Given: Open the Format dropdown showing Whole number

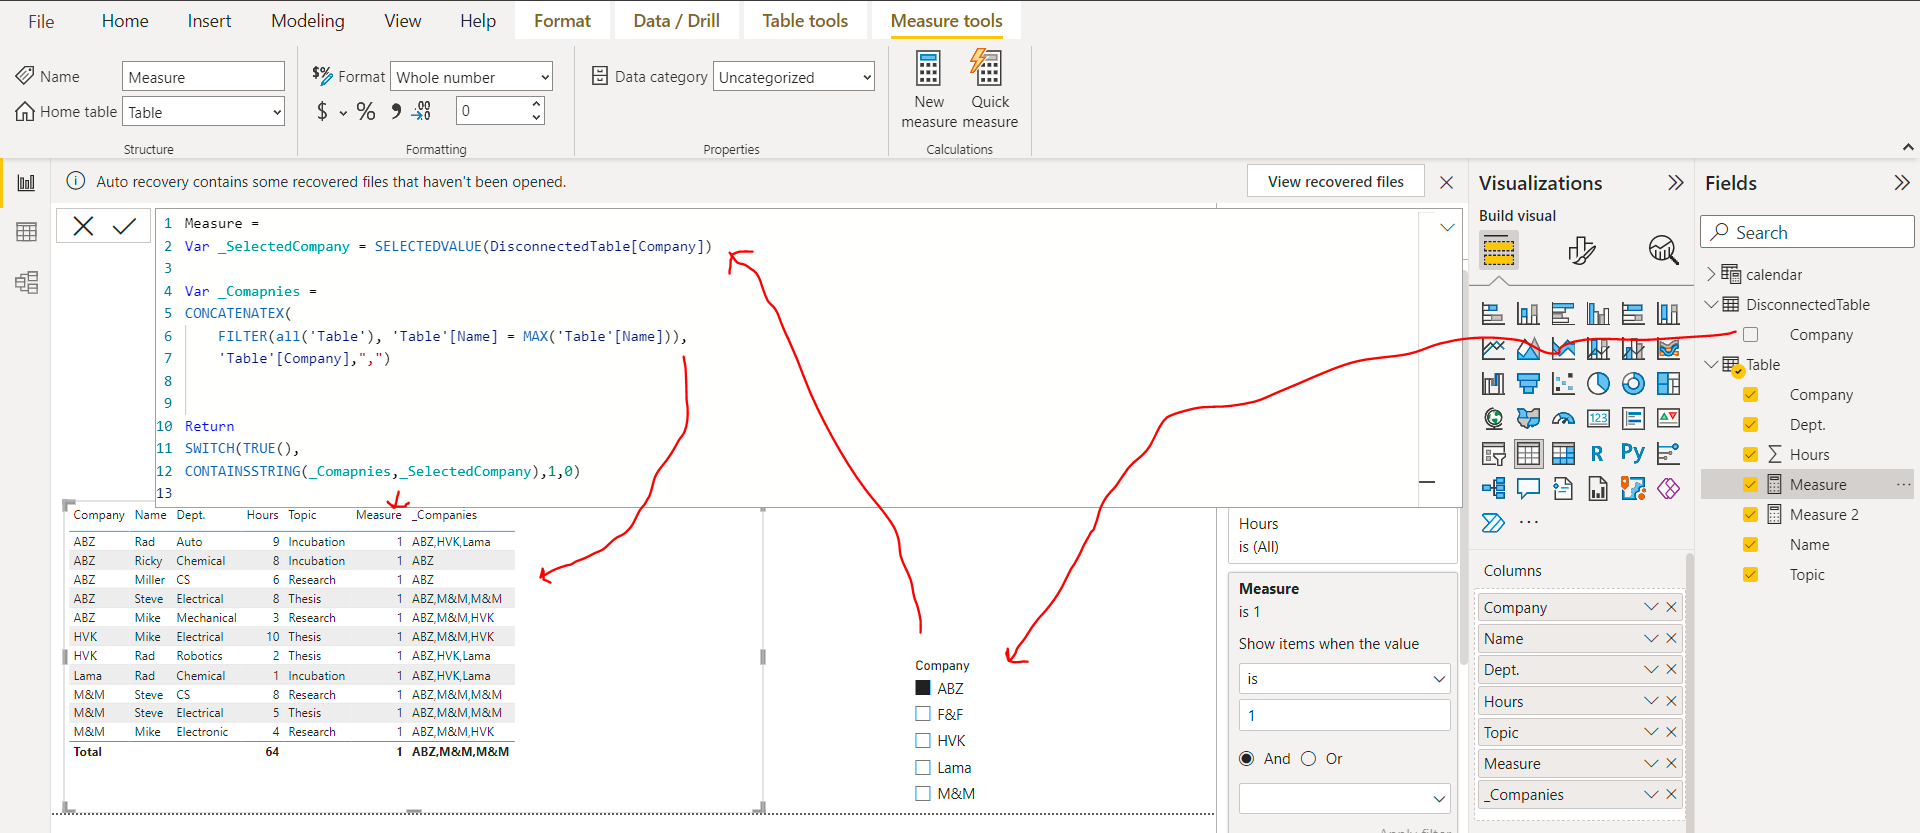Looking at the screenshot, I should (x=471, y=77).
